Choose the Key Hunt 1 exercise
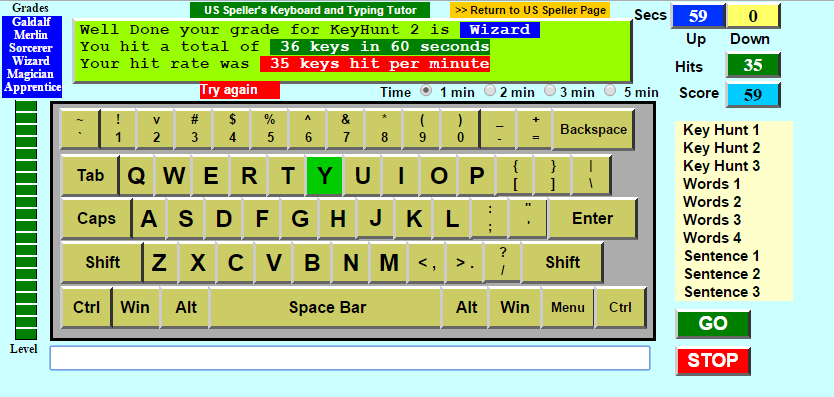 pyautogui.click(x=721, y=130)
